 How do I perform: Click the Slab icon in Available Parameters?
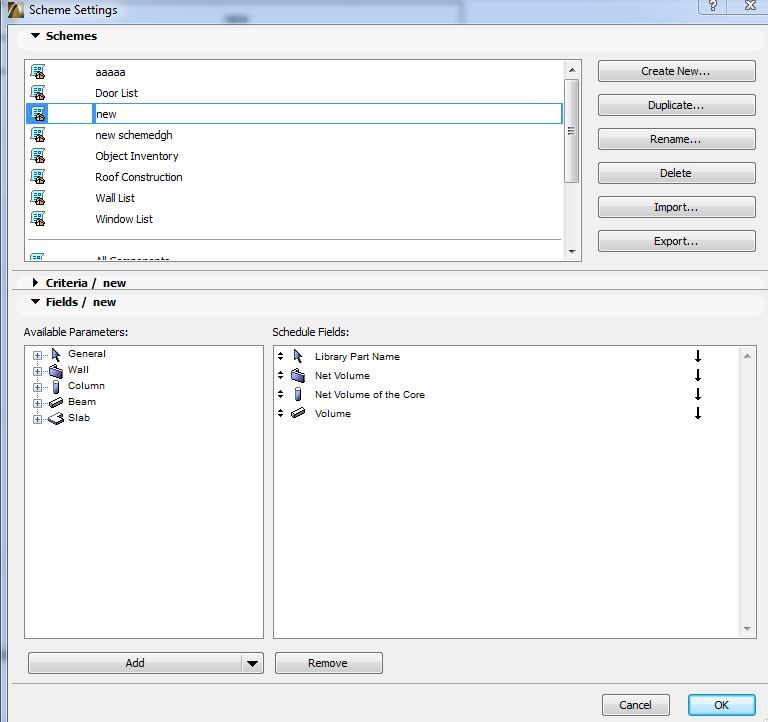coord(56,419)
